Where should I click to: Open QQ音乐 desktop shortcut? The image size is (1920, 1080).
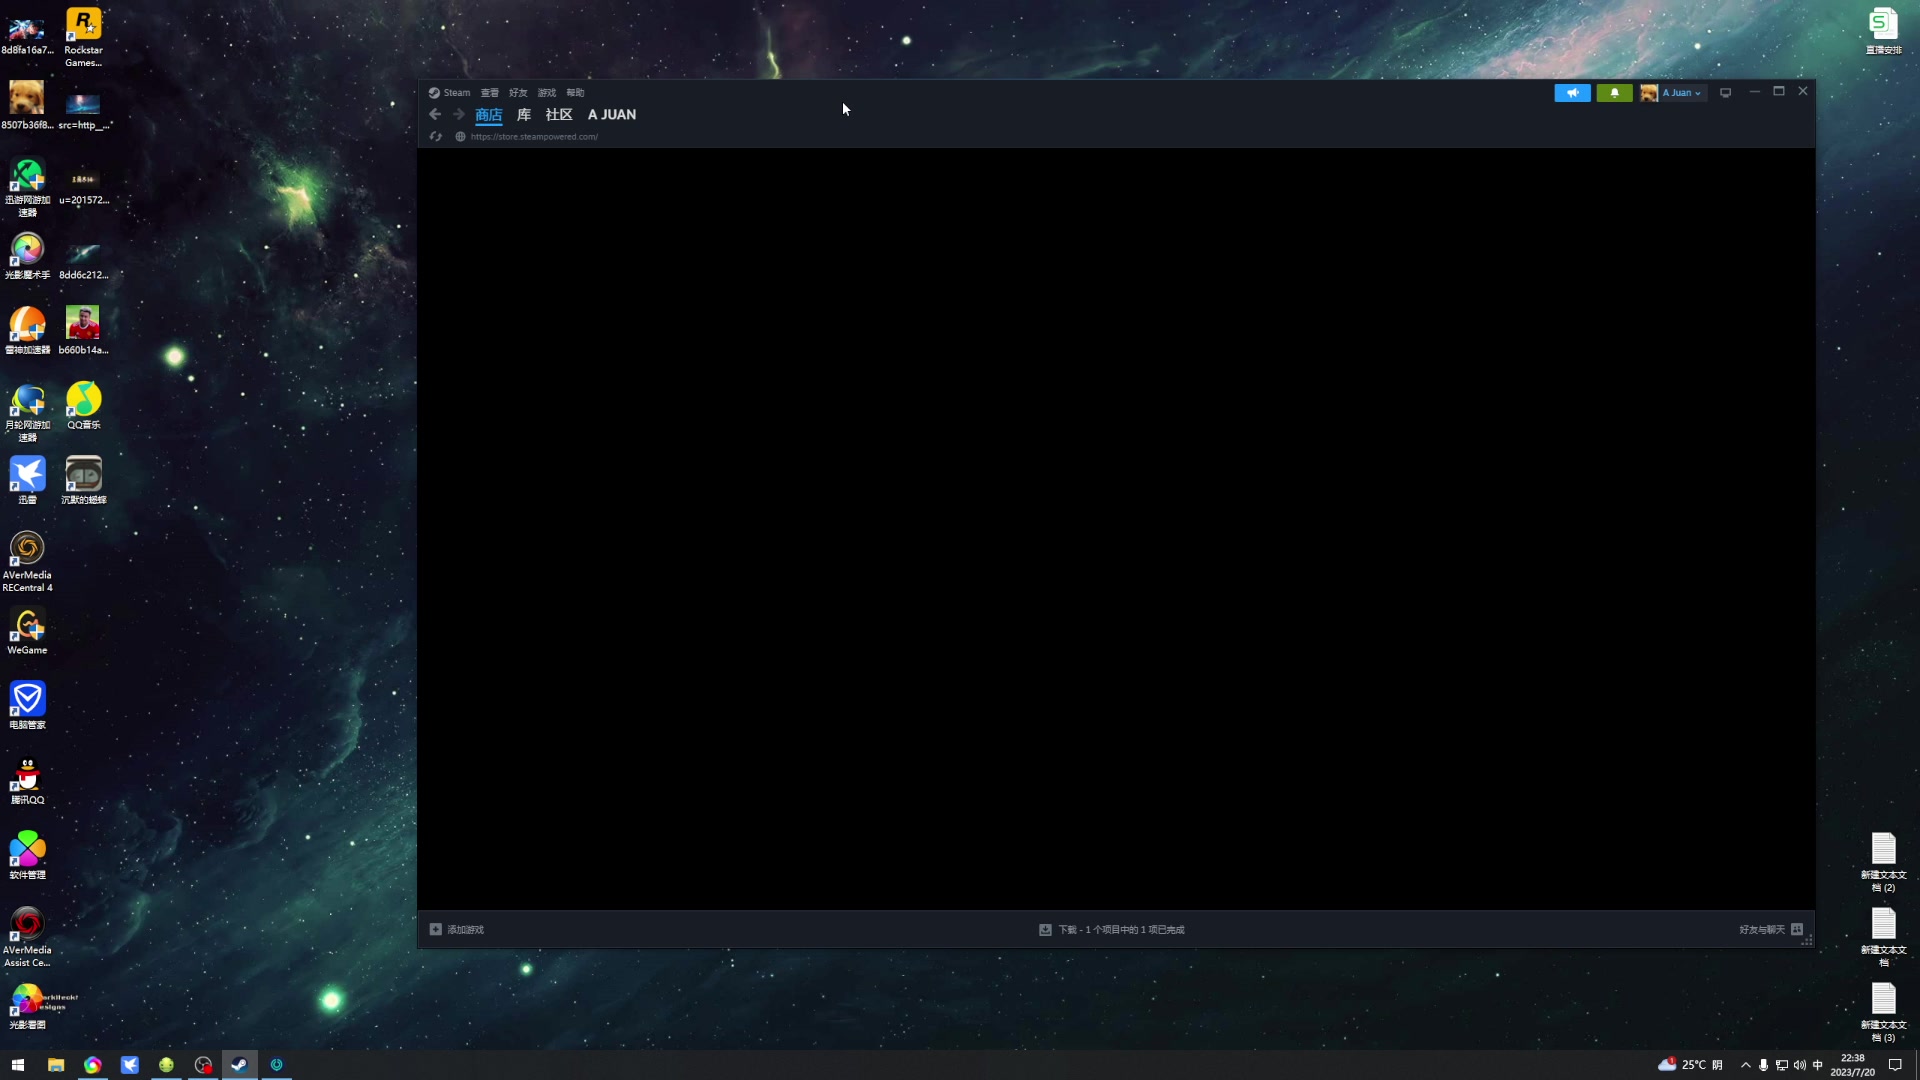[x=83, y=406]
